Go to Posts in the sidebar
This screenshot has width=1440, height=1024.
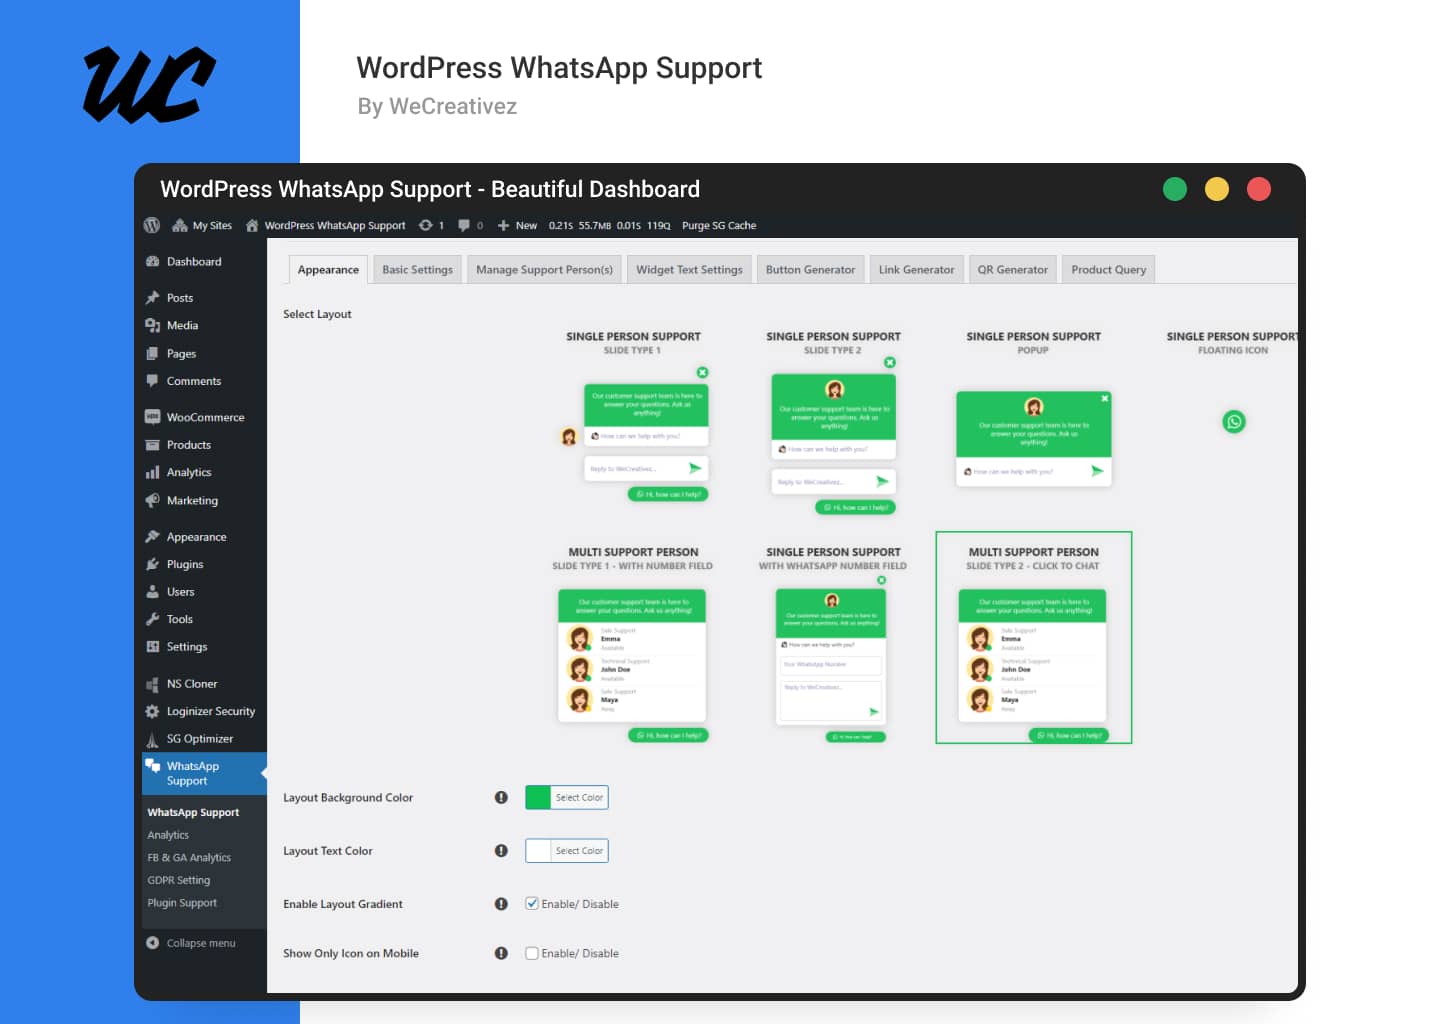tap(180, 297)
